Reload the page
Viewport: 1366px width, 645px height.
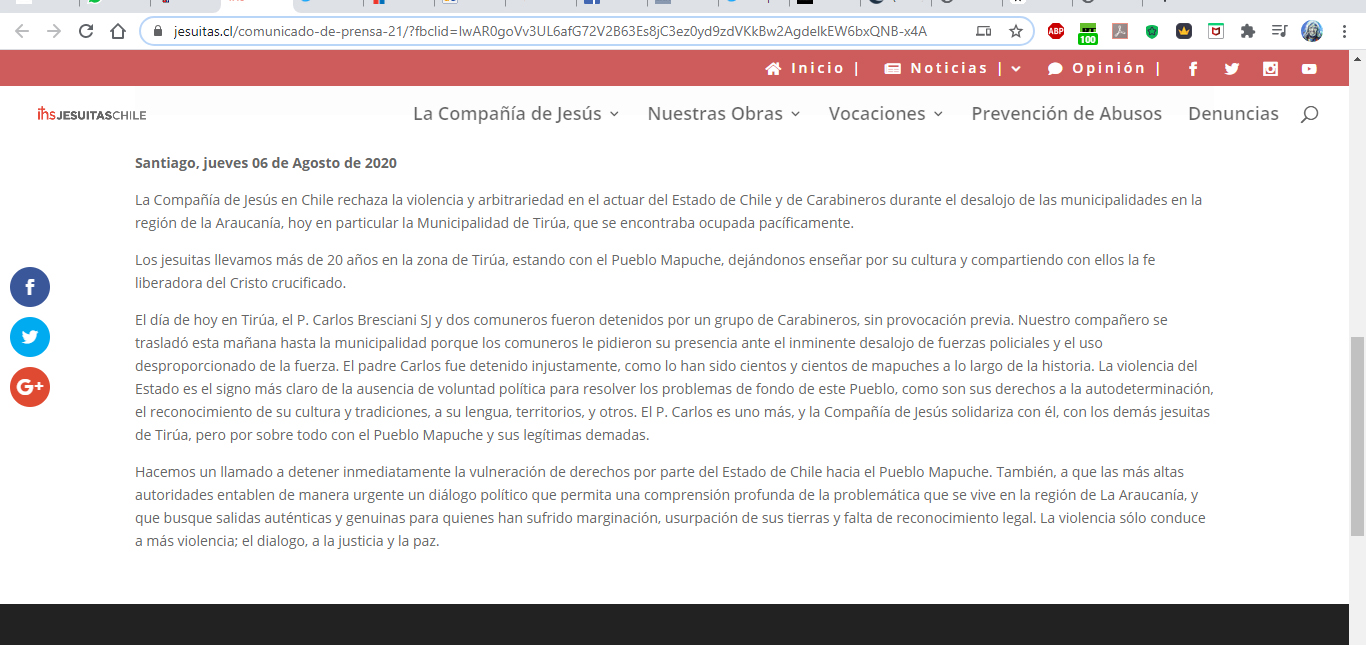coord(86,31)
